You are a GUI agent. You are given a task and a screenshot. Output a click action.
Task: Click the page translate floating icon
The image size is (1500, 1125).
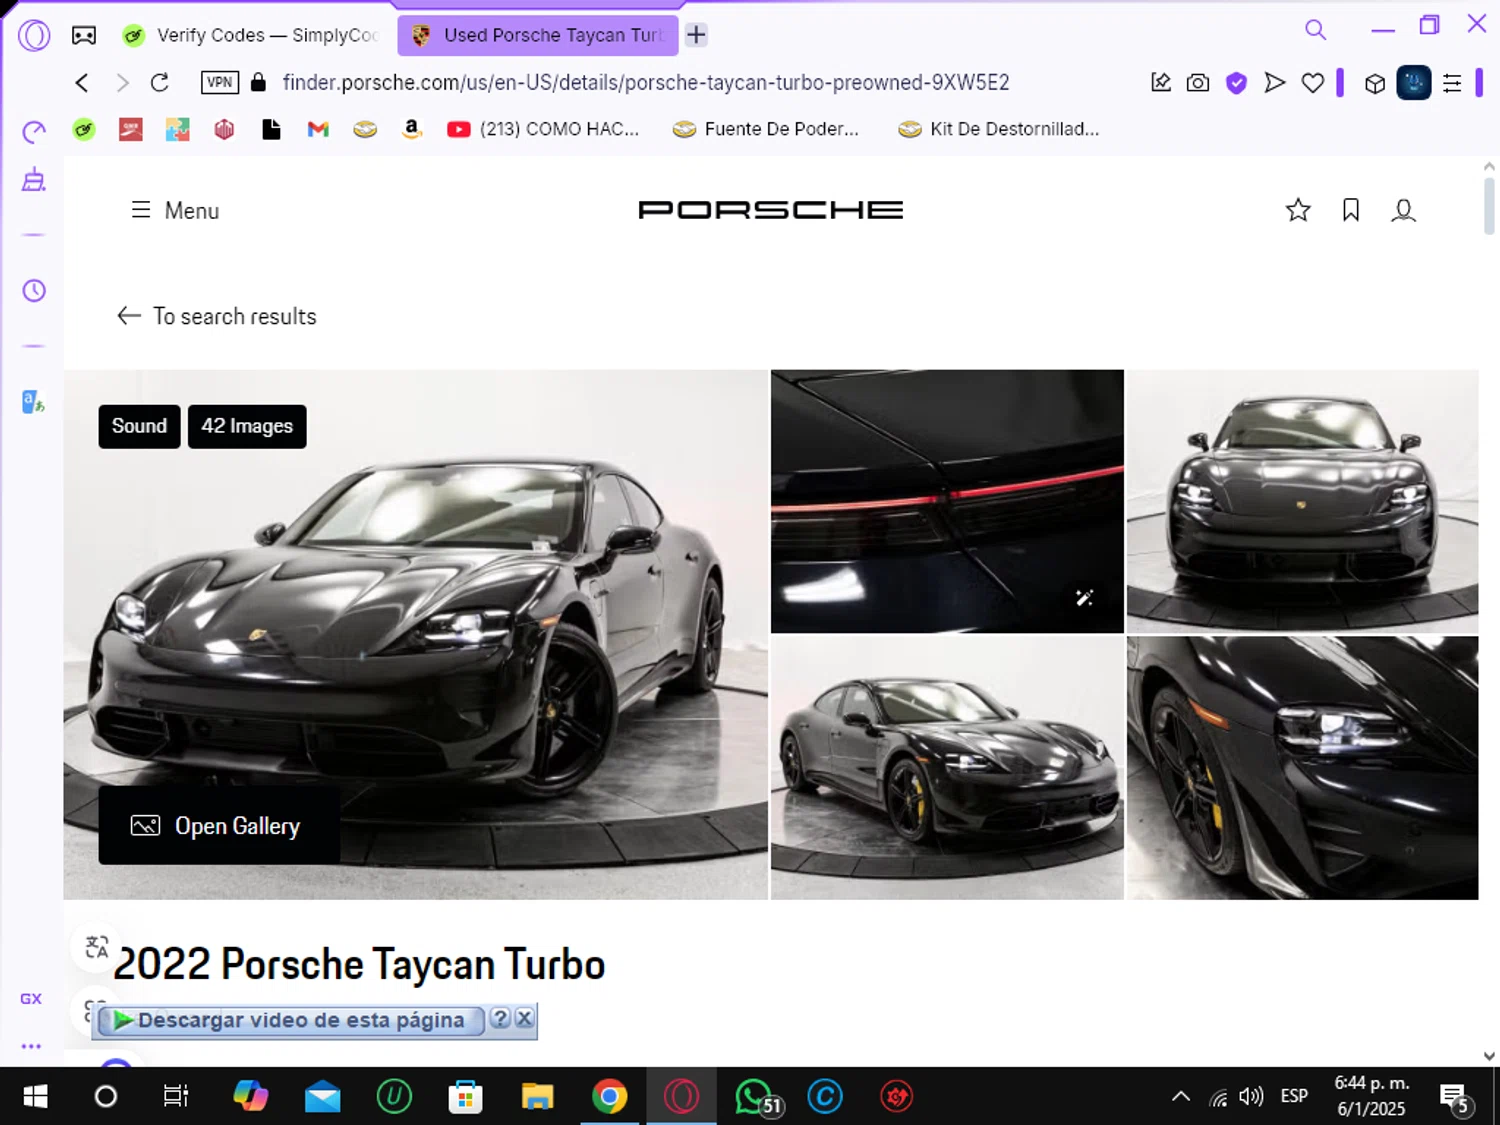pos(97,946)
